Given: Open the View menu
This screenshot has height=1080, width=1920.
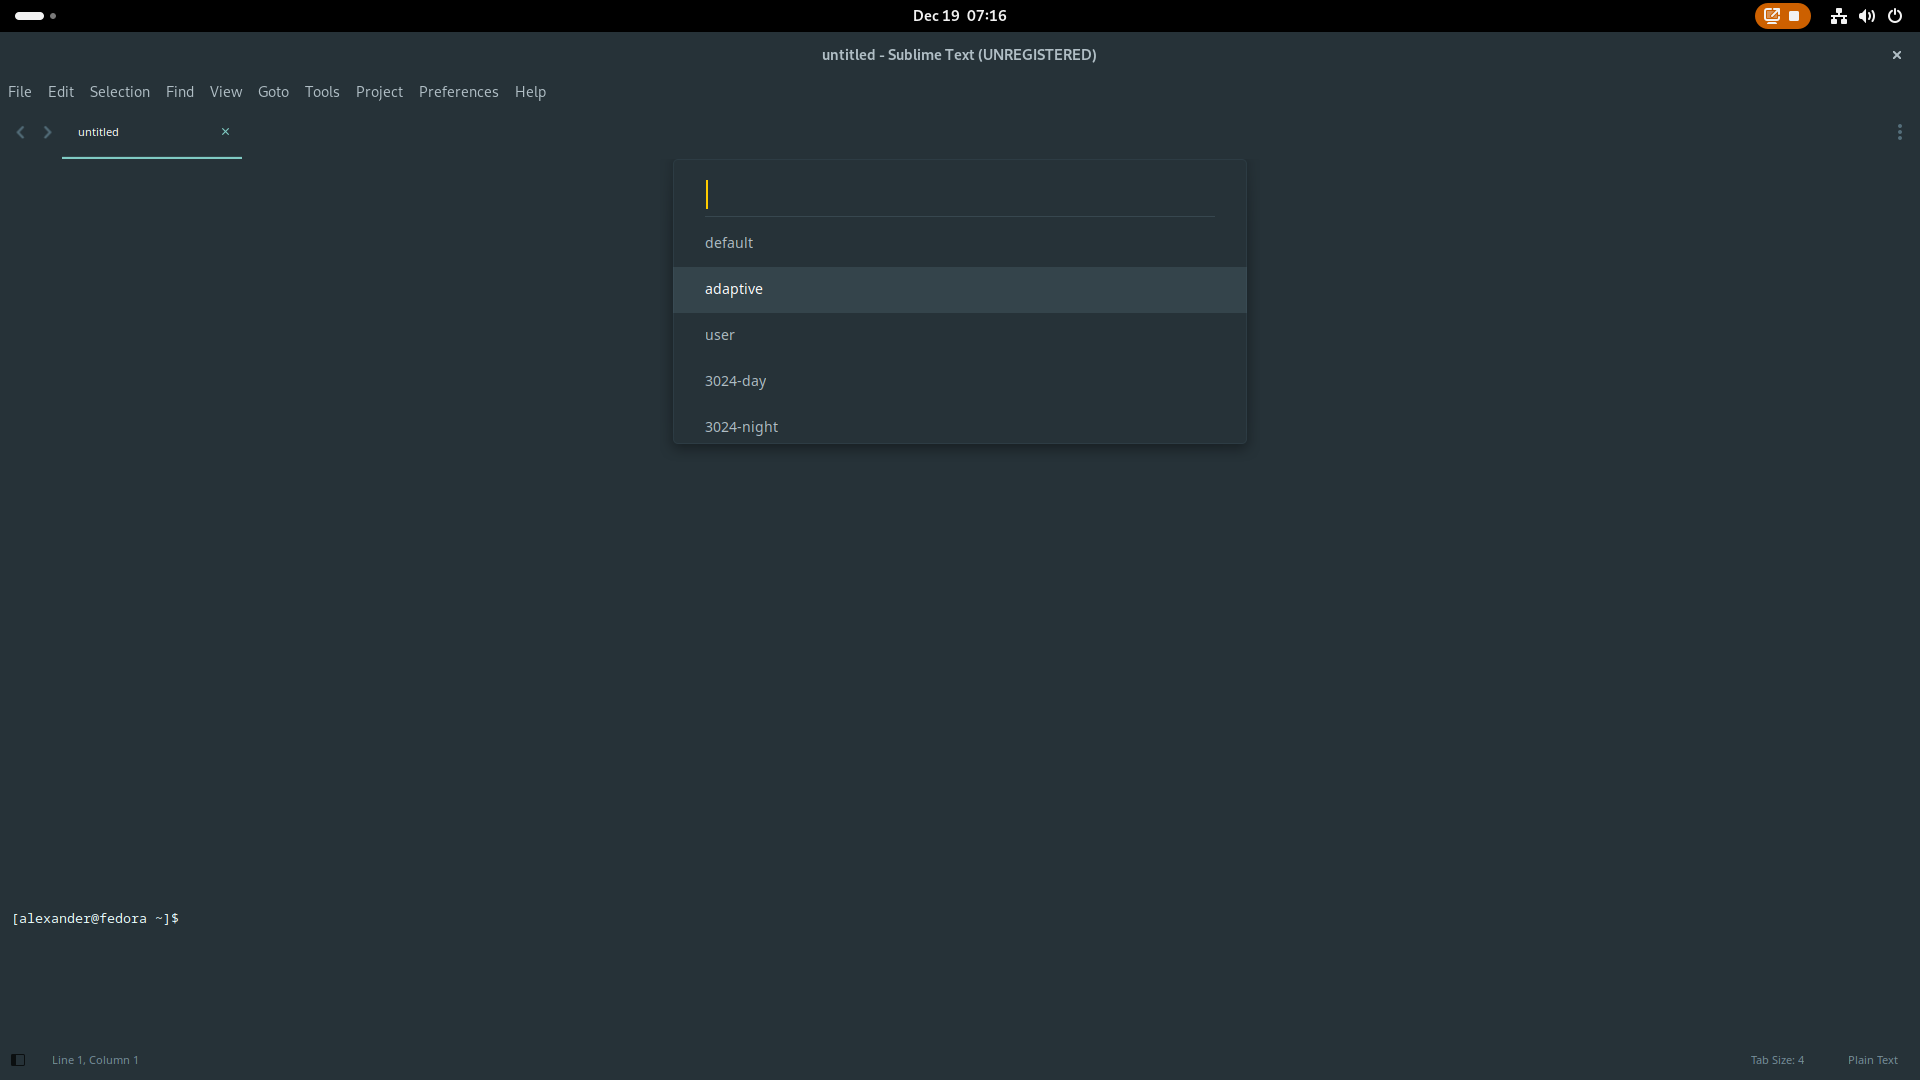Looking at the screenshot, I should click(x=224, y=91).
